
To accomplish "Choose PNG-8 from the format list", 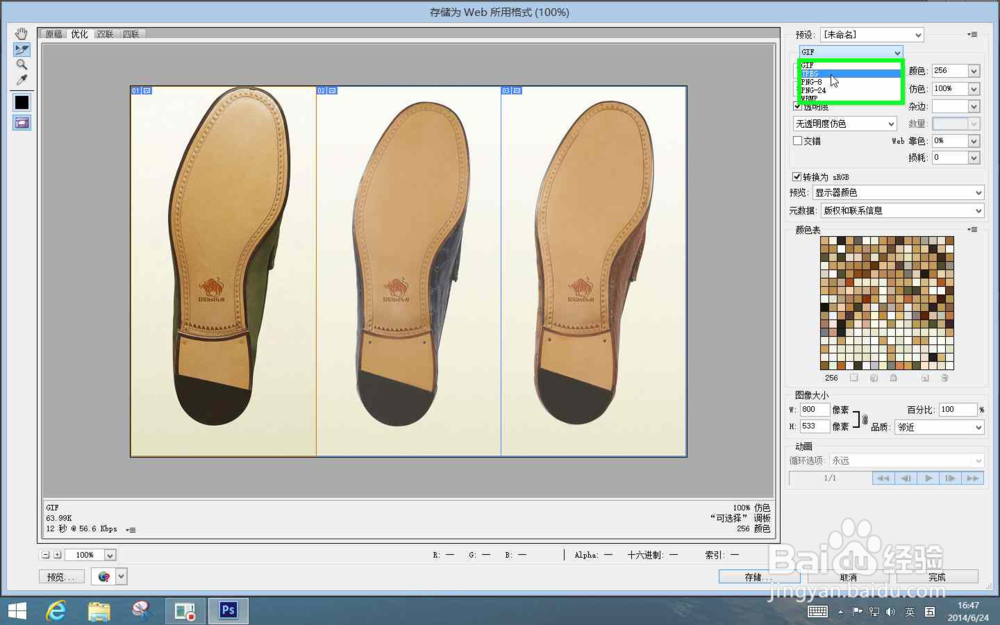I will pyautogui.click(x=851, y=82).
